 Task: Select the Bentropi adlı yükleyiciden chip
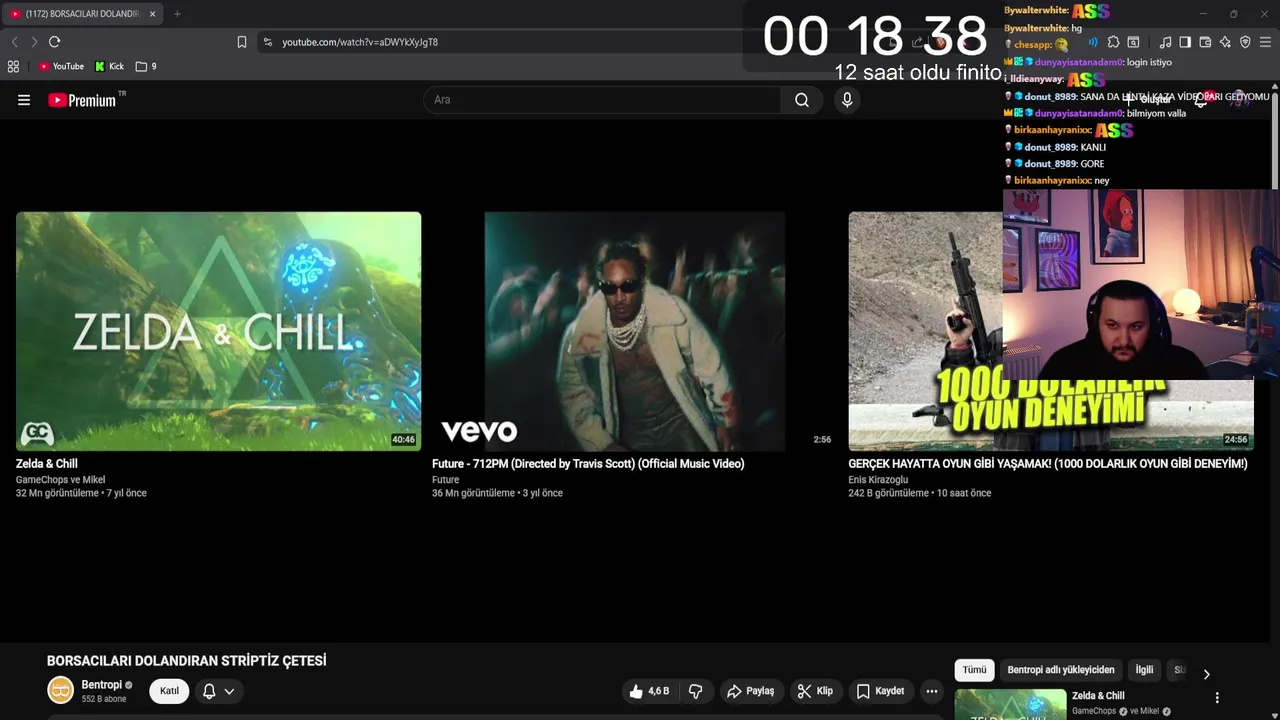click(1061, 670)
